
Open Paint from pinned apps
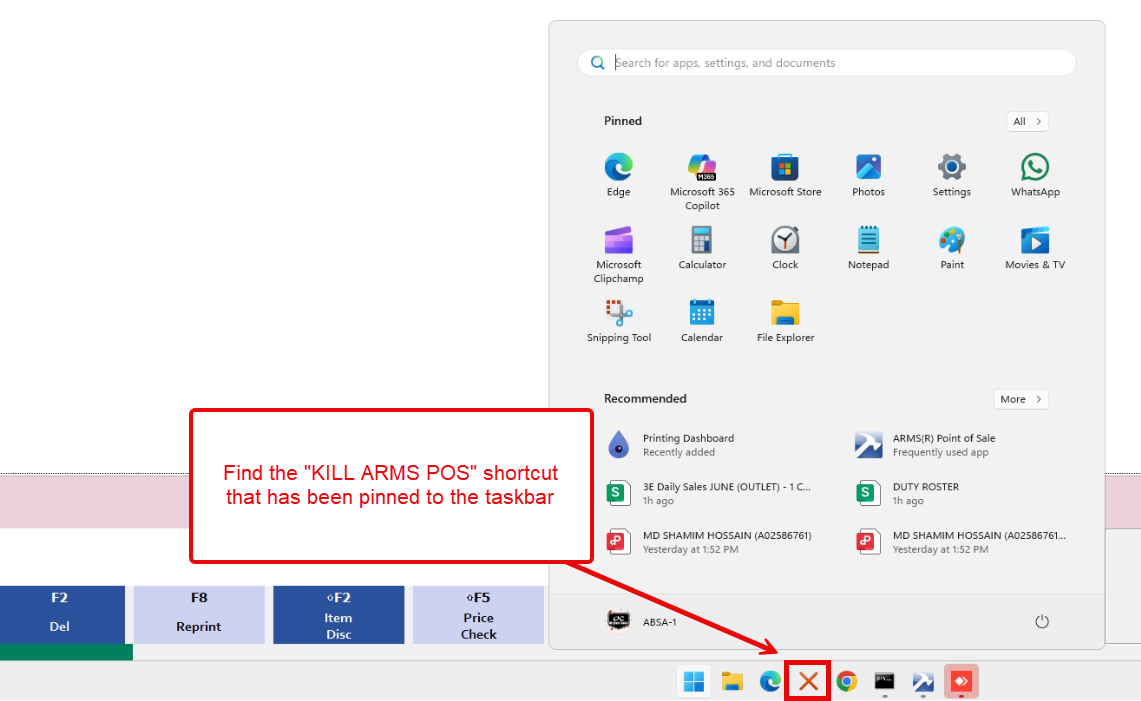coord(952,248)
